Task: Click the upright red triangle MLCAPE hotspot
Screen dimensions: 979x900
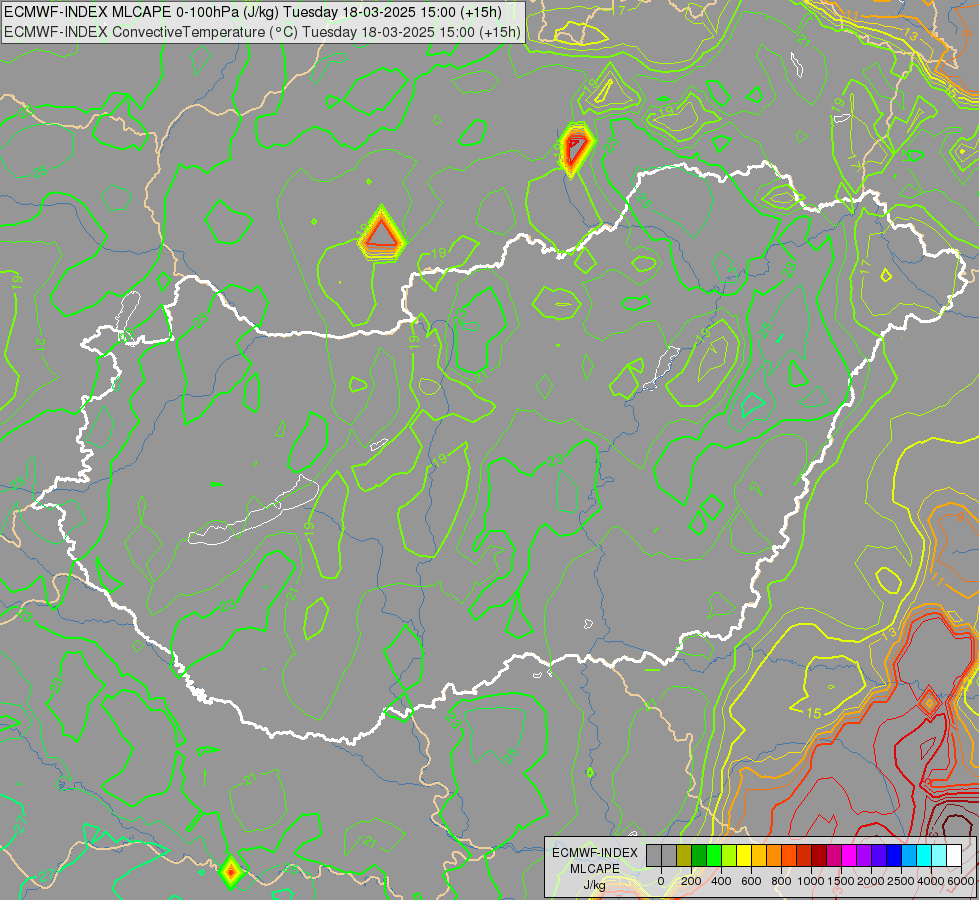Action: 381,234
